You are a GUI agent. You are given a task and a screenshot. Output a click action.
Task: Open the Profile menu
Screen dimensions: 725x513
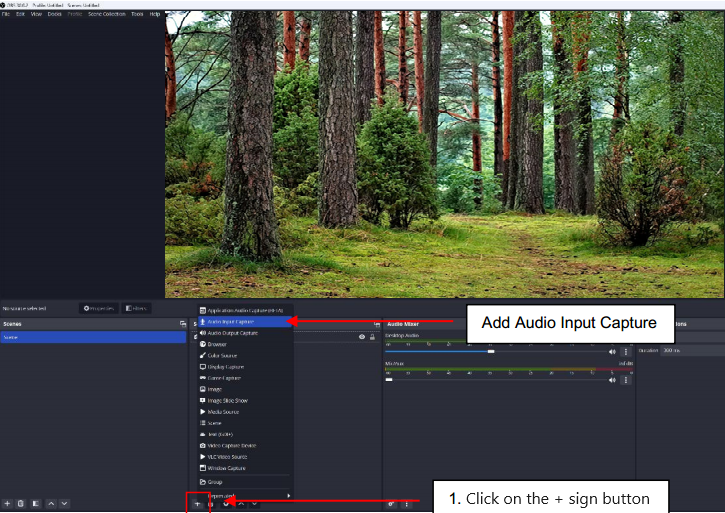click(x=74, y=14)
